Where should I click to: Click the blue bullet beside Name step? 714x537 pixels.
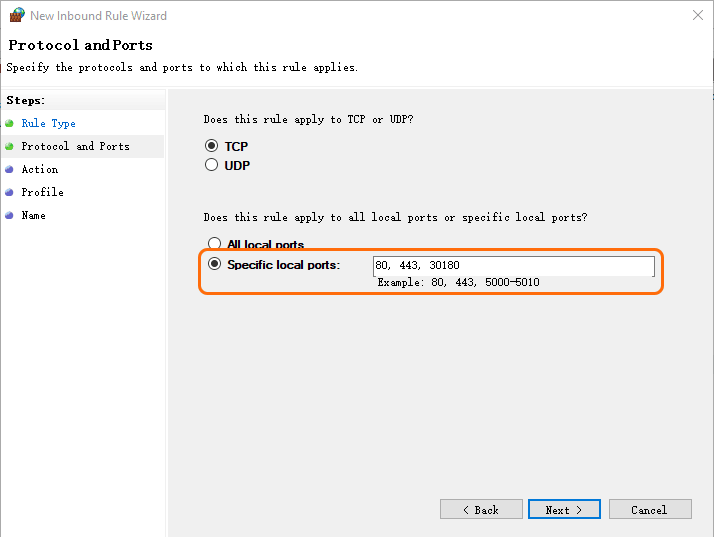pos(9,215)
